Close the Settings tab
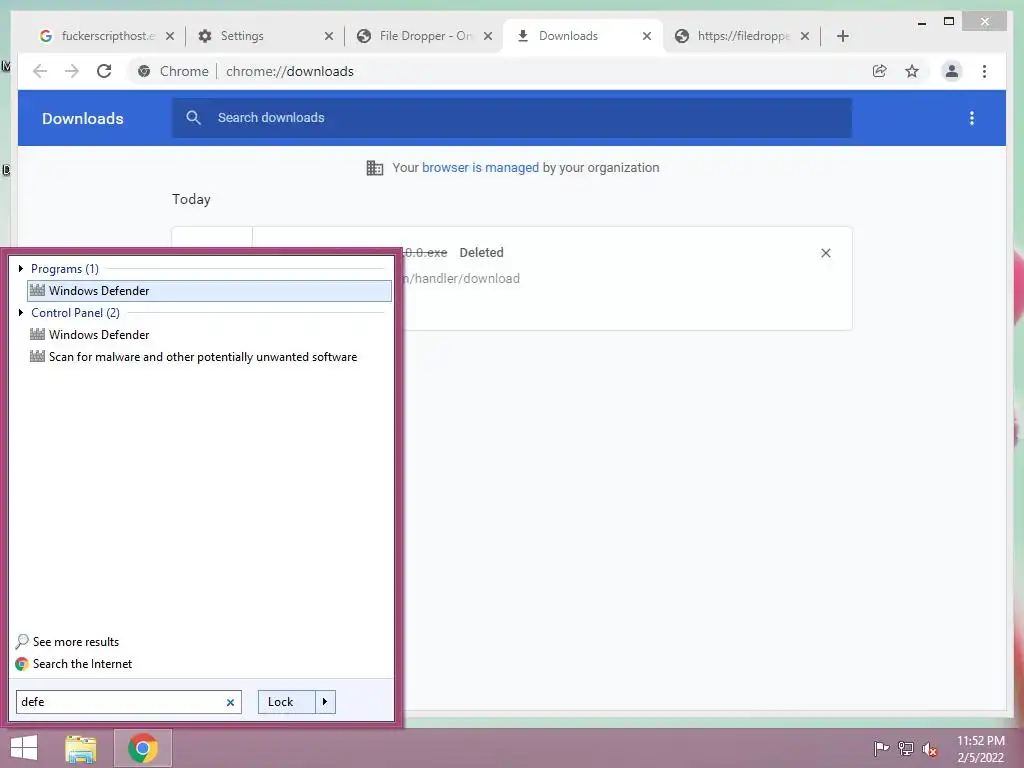The image size is (1024, 768). (328, 36)
